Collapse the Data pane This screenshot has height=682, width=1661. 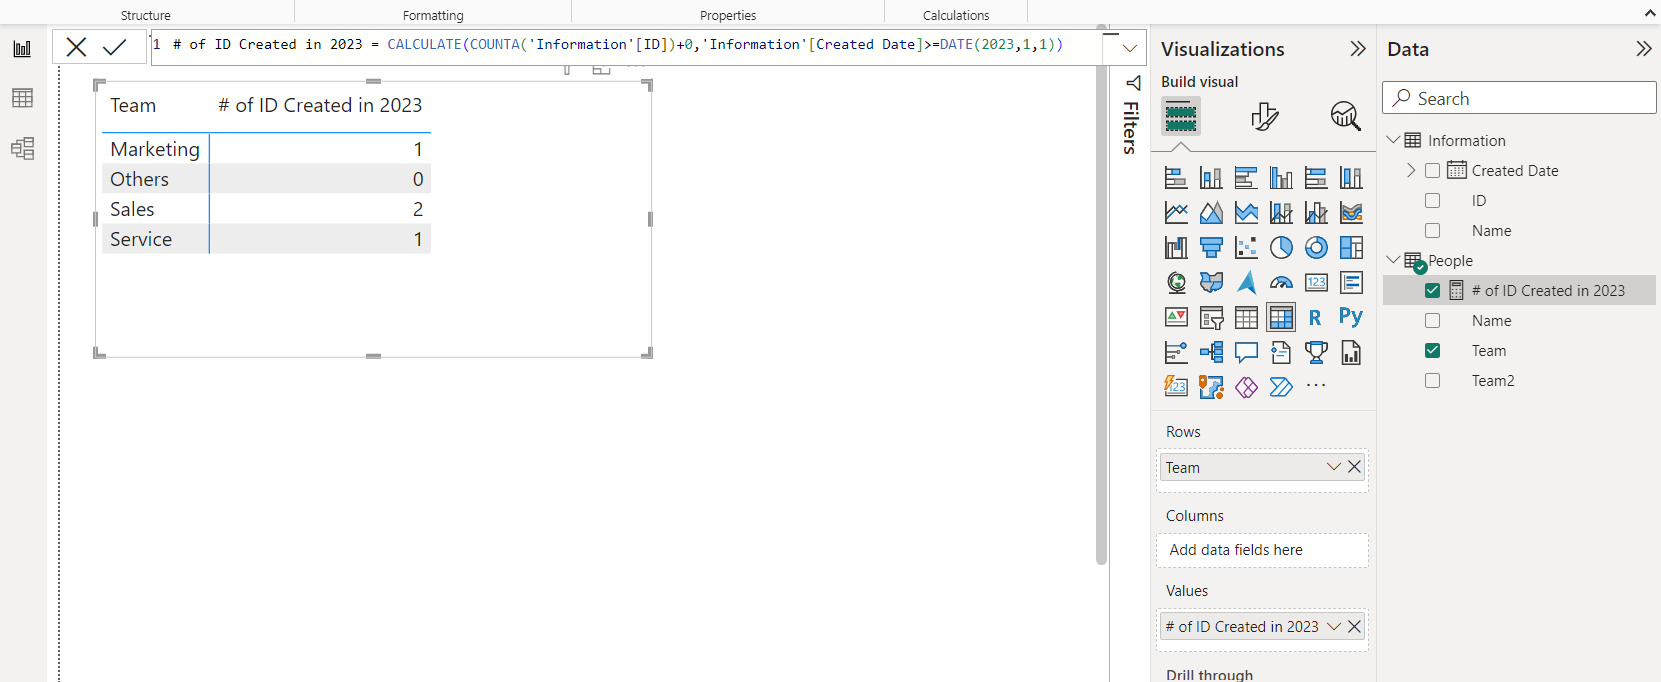click(x=1643, y=49)
